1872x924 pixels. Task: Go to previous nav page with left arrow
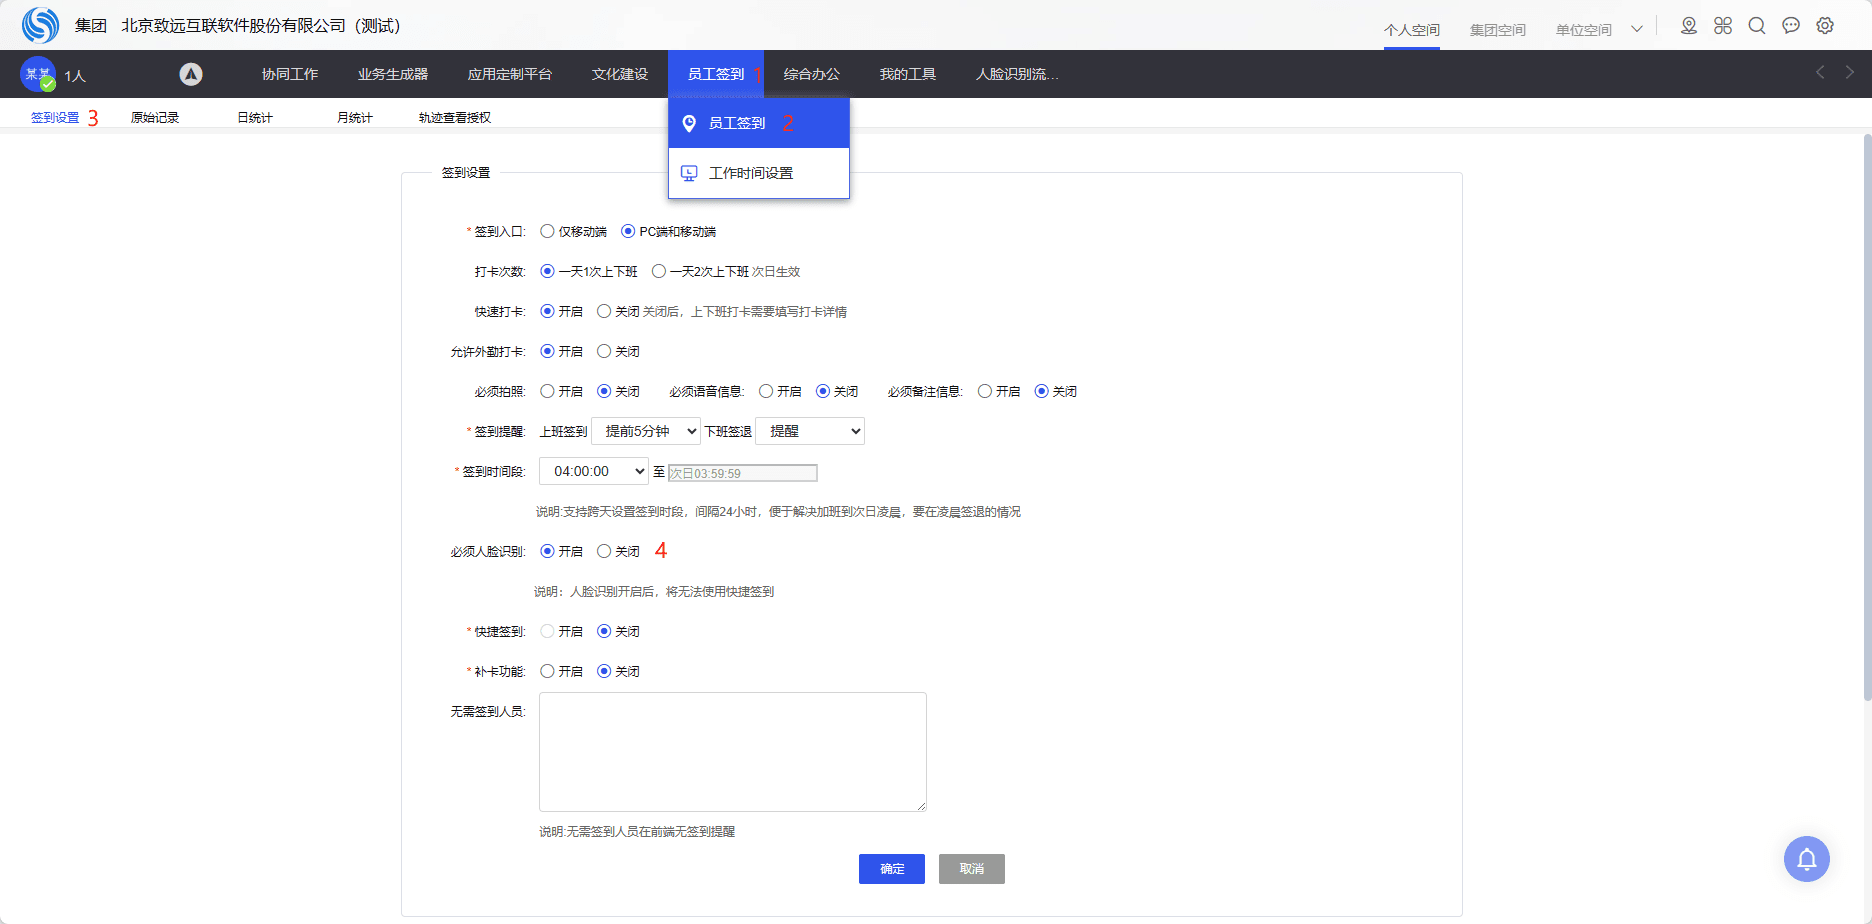click(1820, 72)
